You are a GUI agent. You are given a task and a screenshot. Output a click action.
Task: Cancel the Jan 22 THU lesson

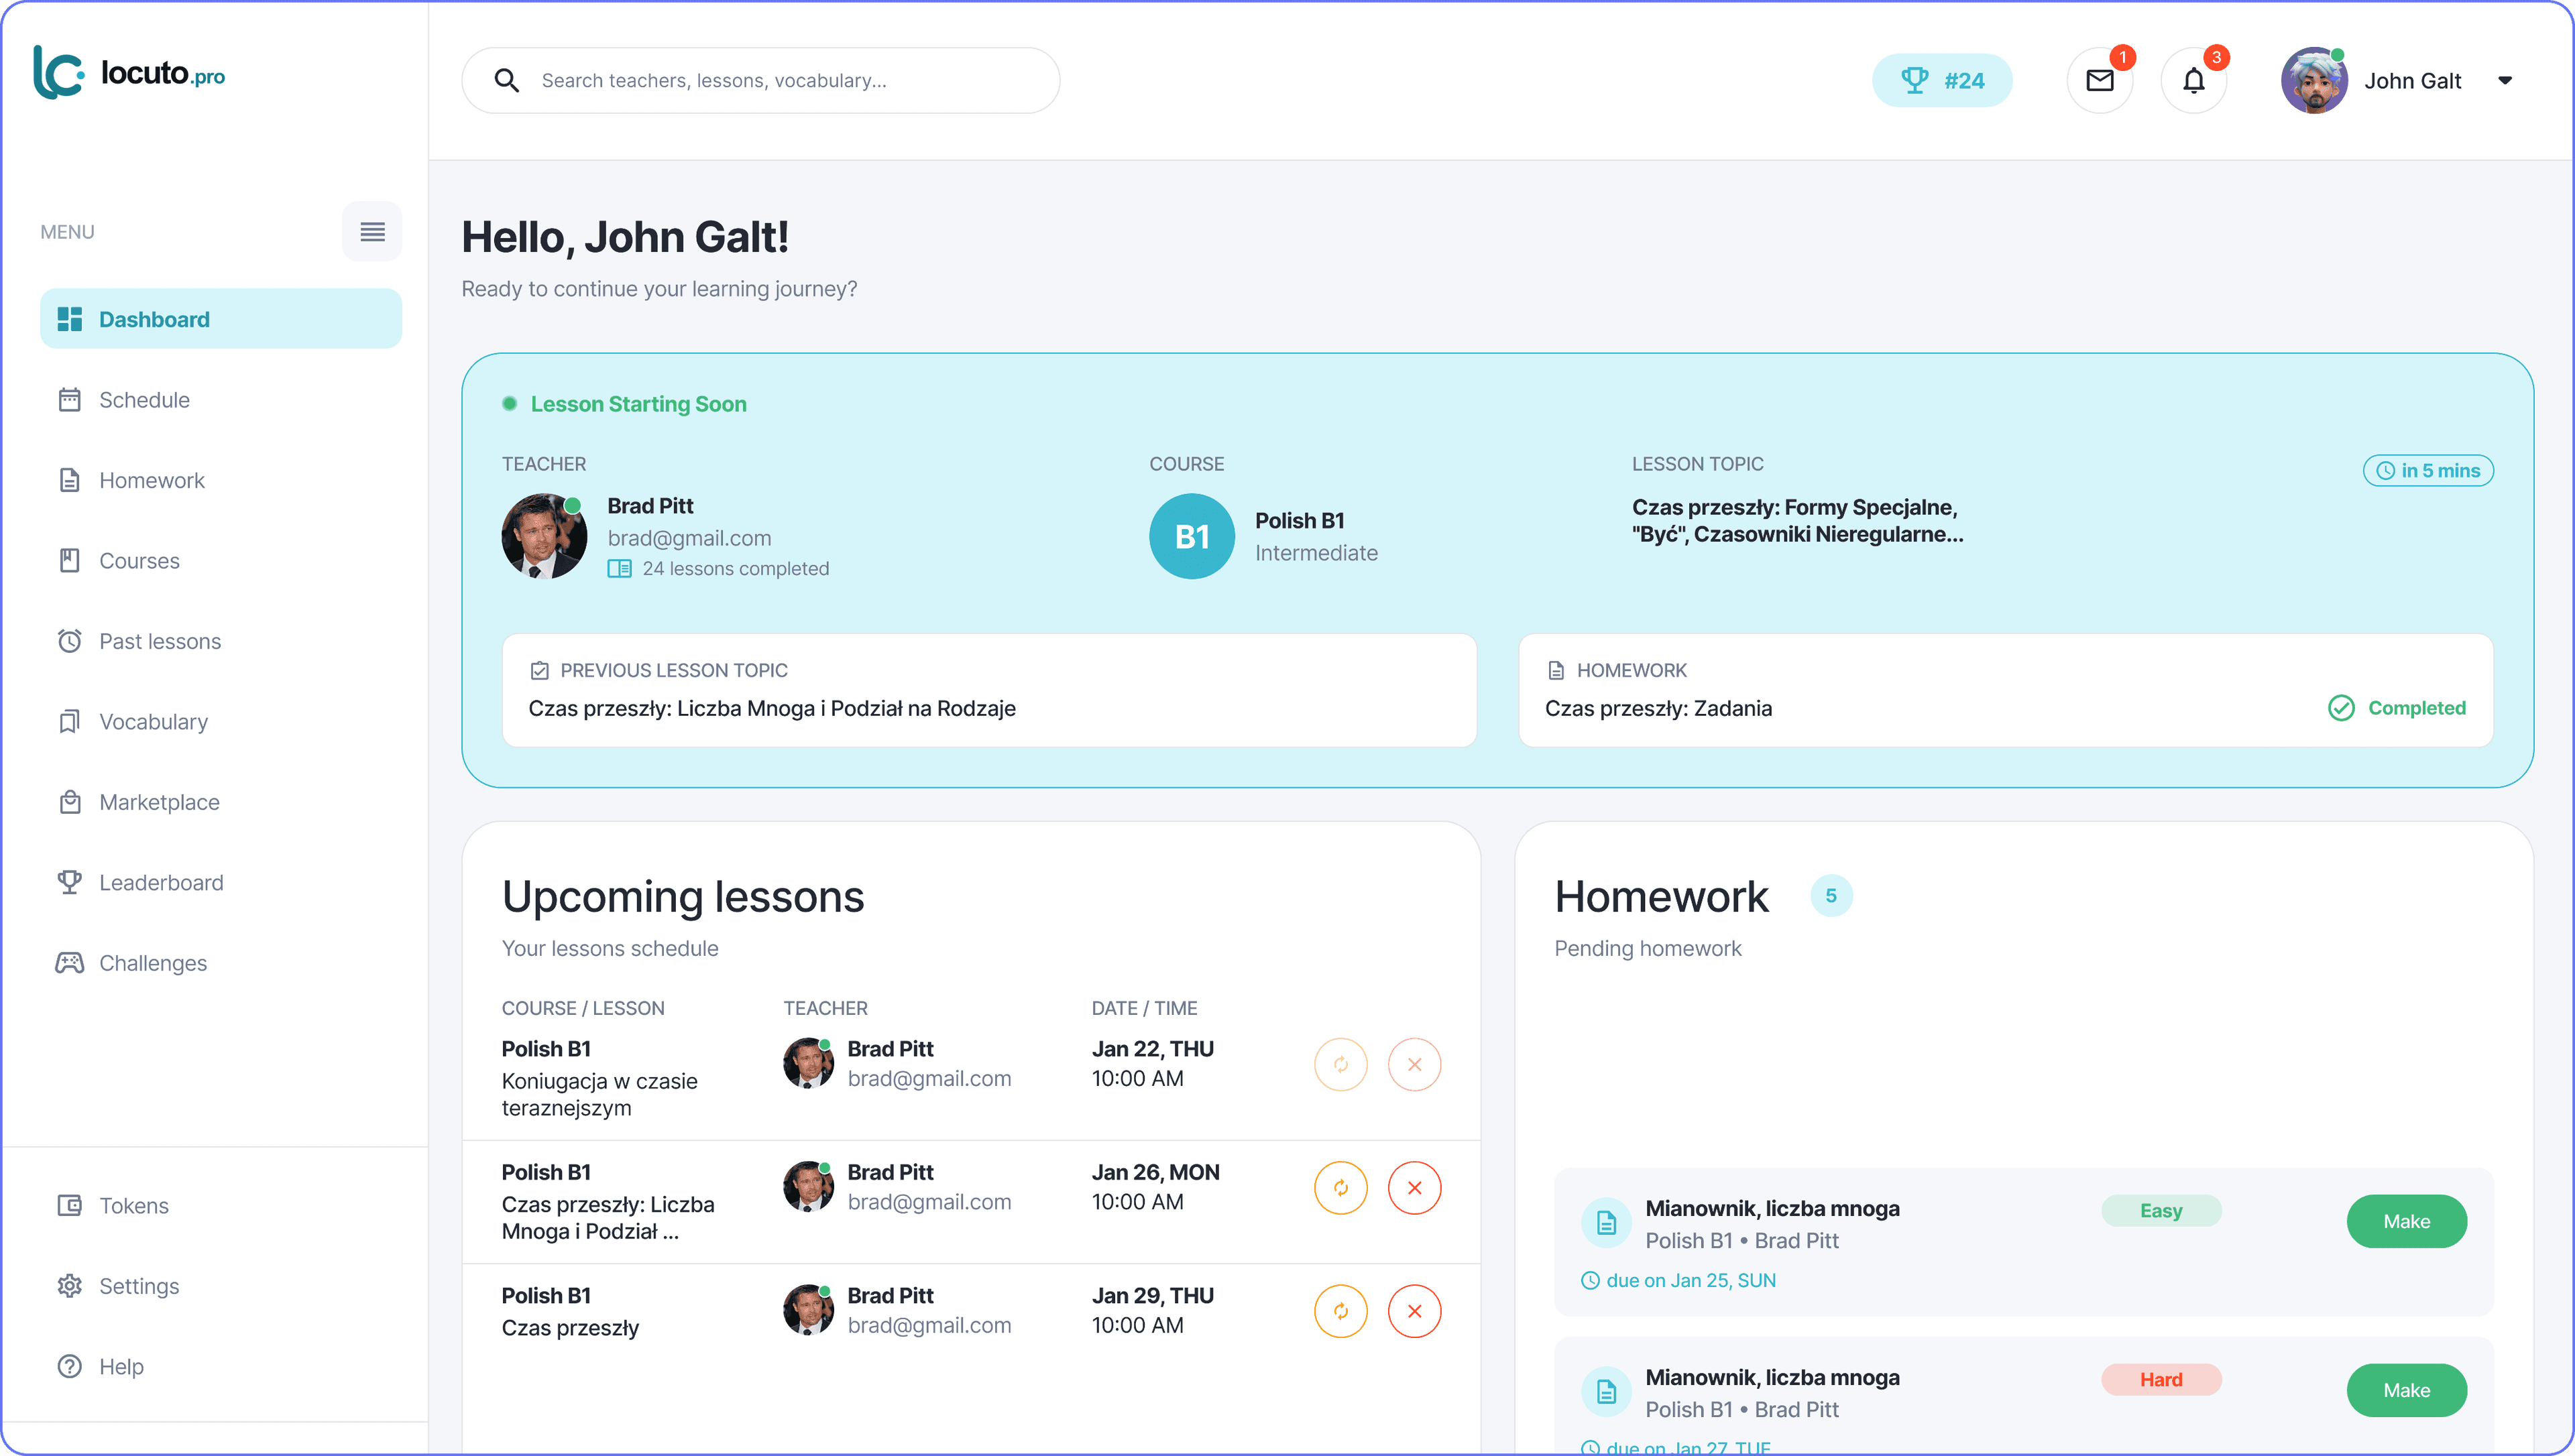click(1415, 1065)
